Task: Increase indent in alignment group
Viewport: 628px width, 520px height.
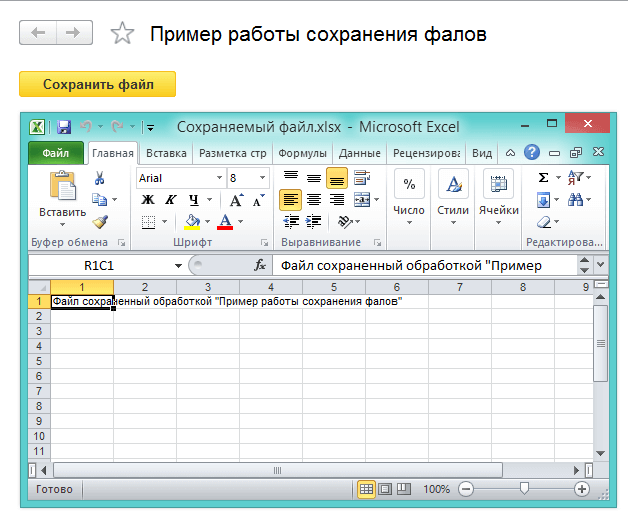Action: click(x=313, y=221)
